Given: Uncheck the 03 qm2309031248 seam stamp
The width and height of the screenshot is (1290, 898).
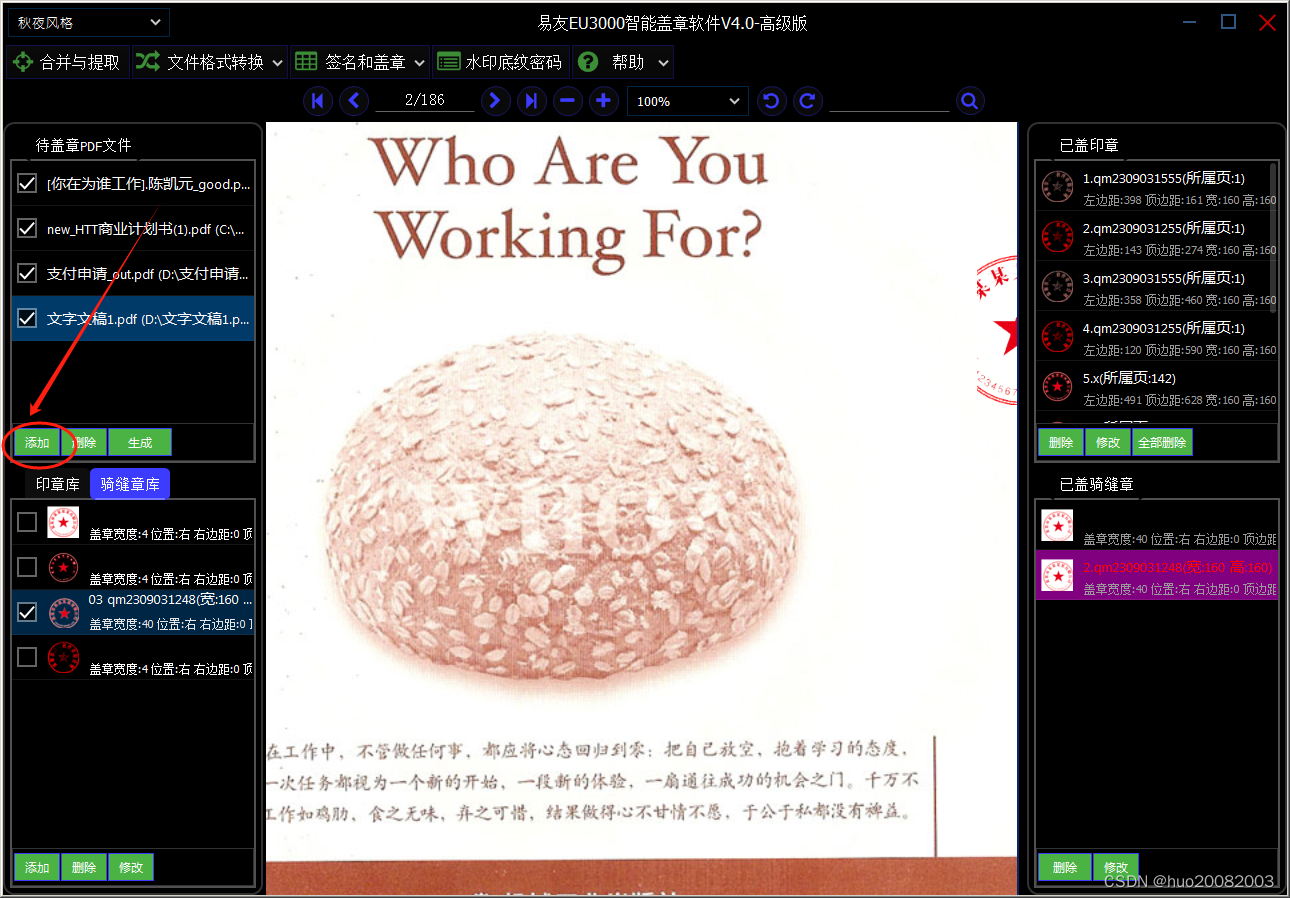Looking at the screenshot, I should (28, 612).
